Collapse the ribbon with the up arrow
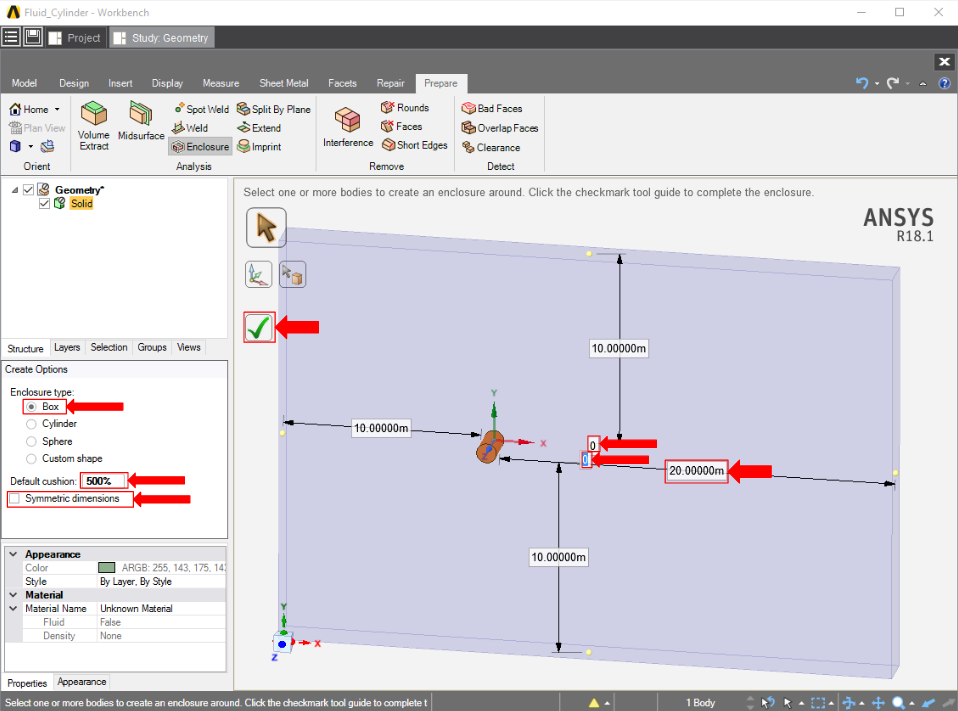 tap(923, 84)
